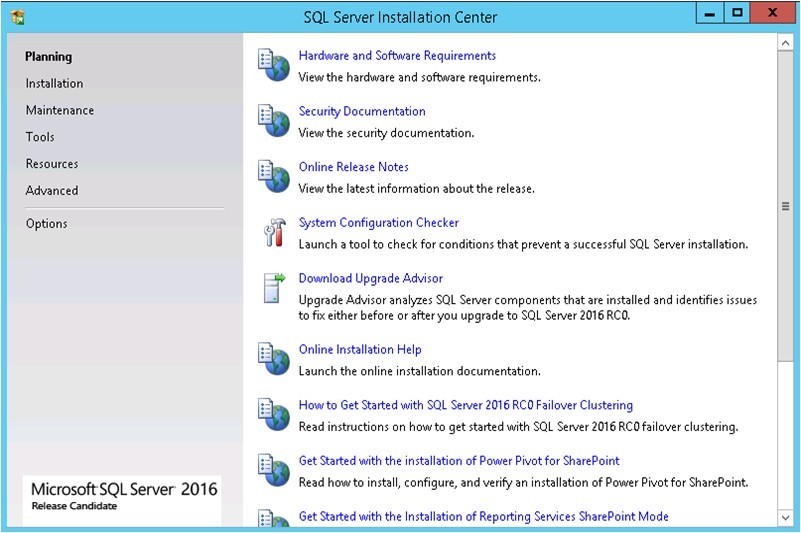Close the SQL Server Installation Center window

pyautogui.click(x=772, y=13)
